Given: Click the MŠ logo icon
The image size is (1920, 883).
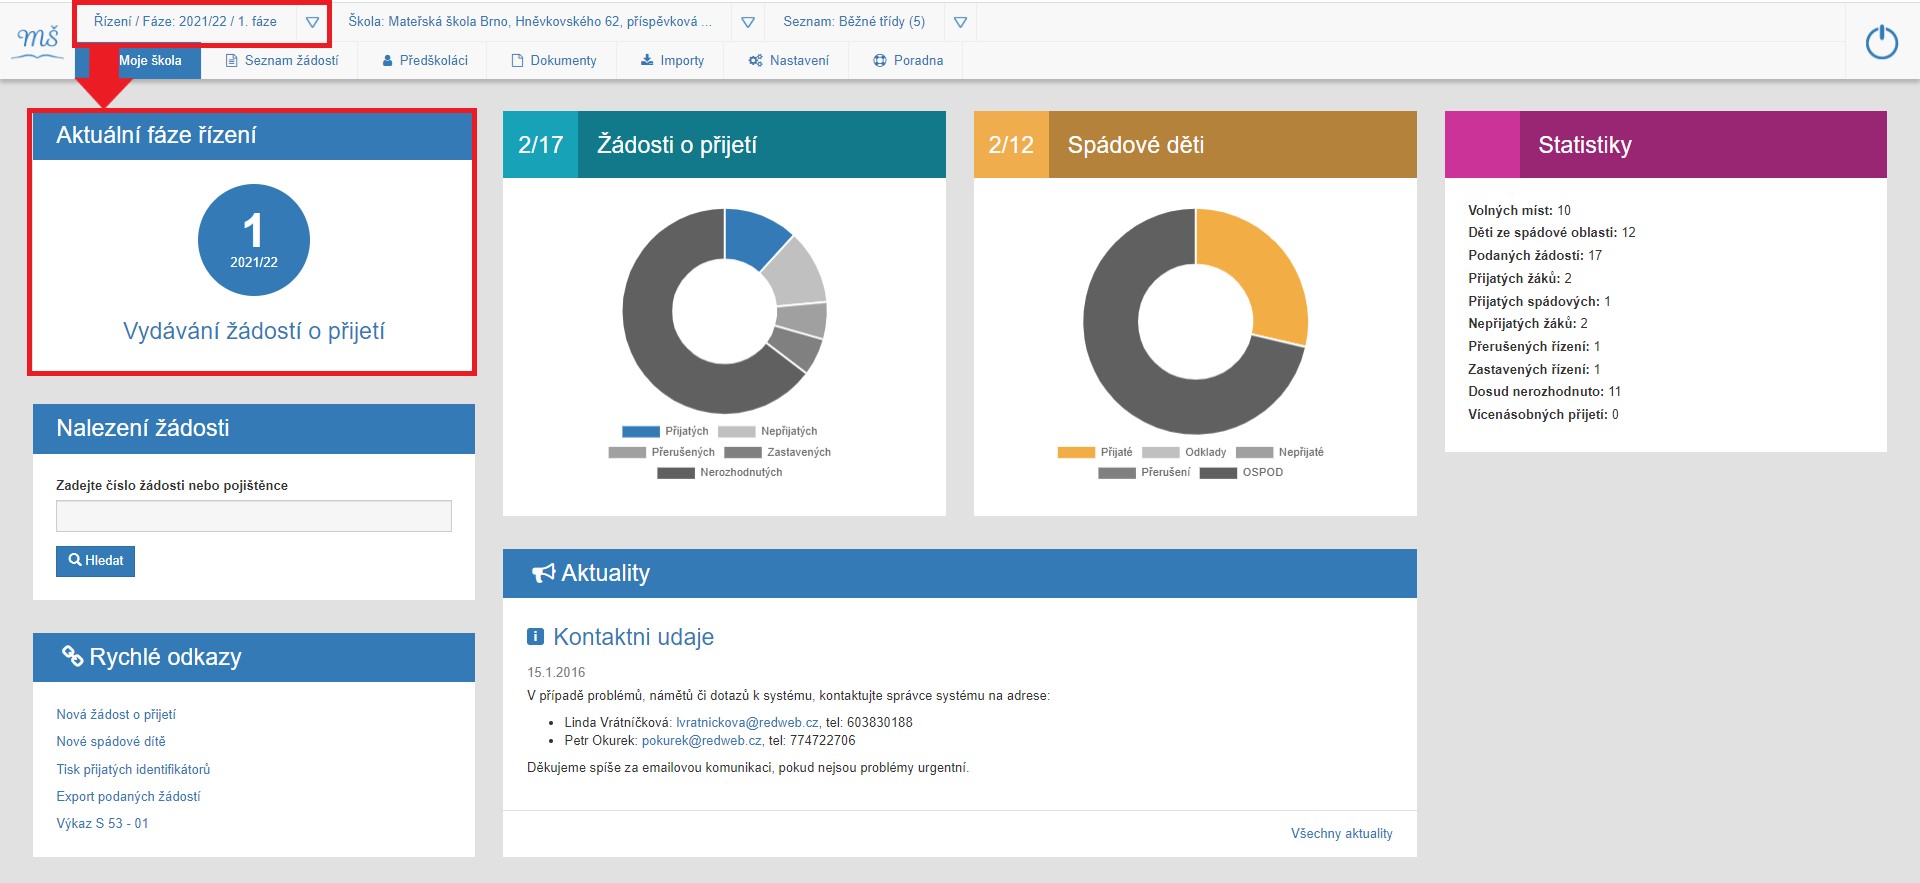Looking at the screenshot, I should pyautogui.click(x=39, y=41).
